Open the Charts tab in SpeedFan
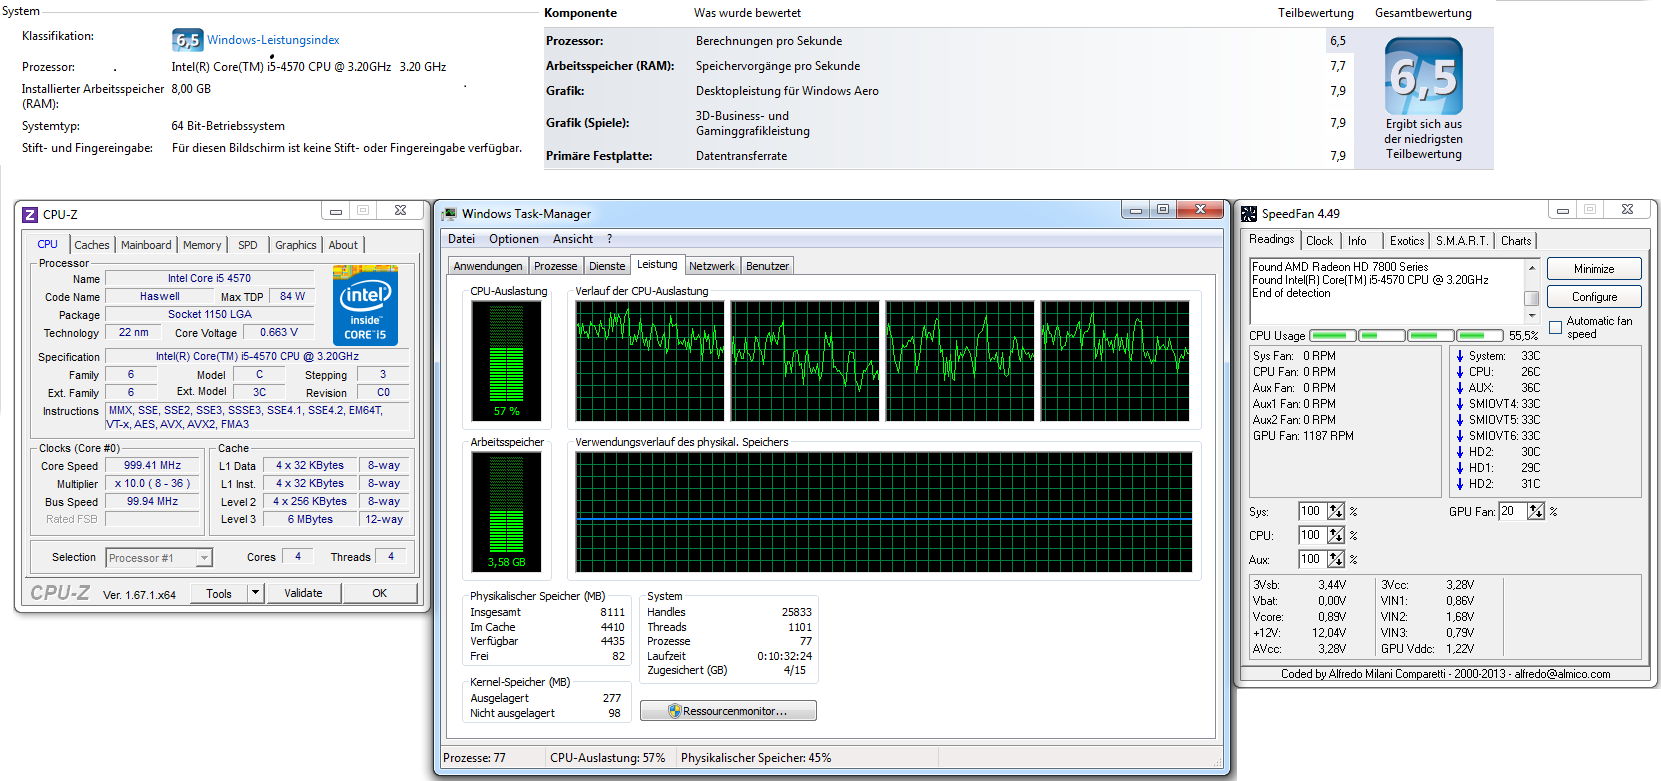The height and width of the screenshot is (781, 1661). tap(1516, 241)
